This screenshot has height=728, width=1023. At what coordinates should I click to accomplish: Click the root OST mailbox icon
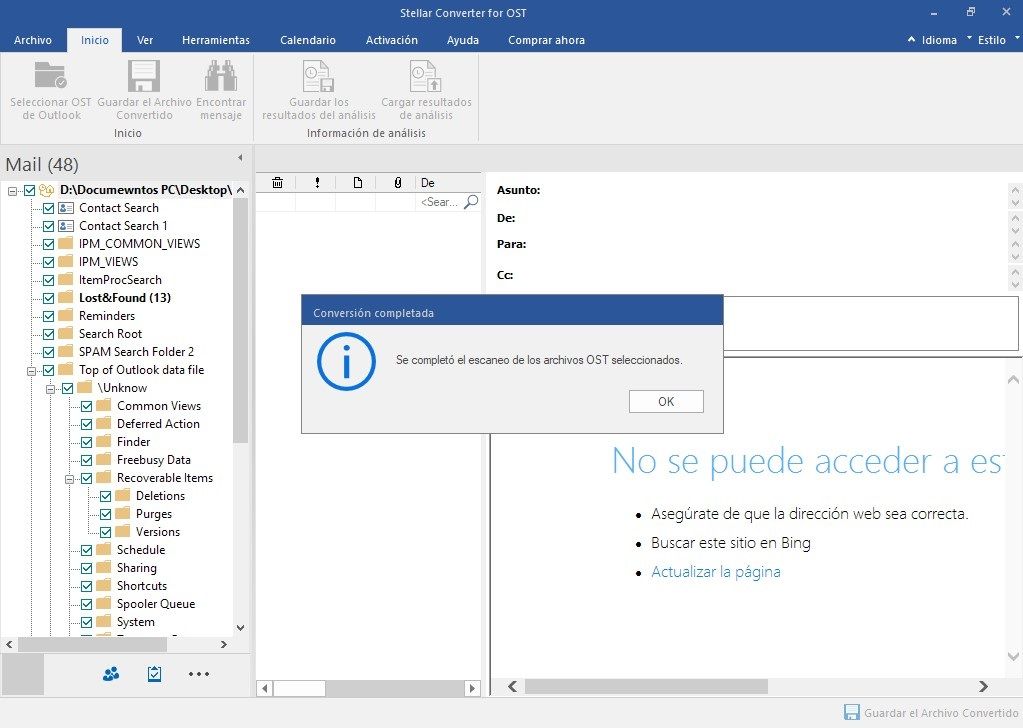point(46,190)
